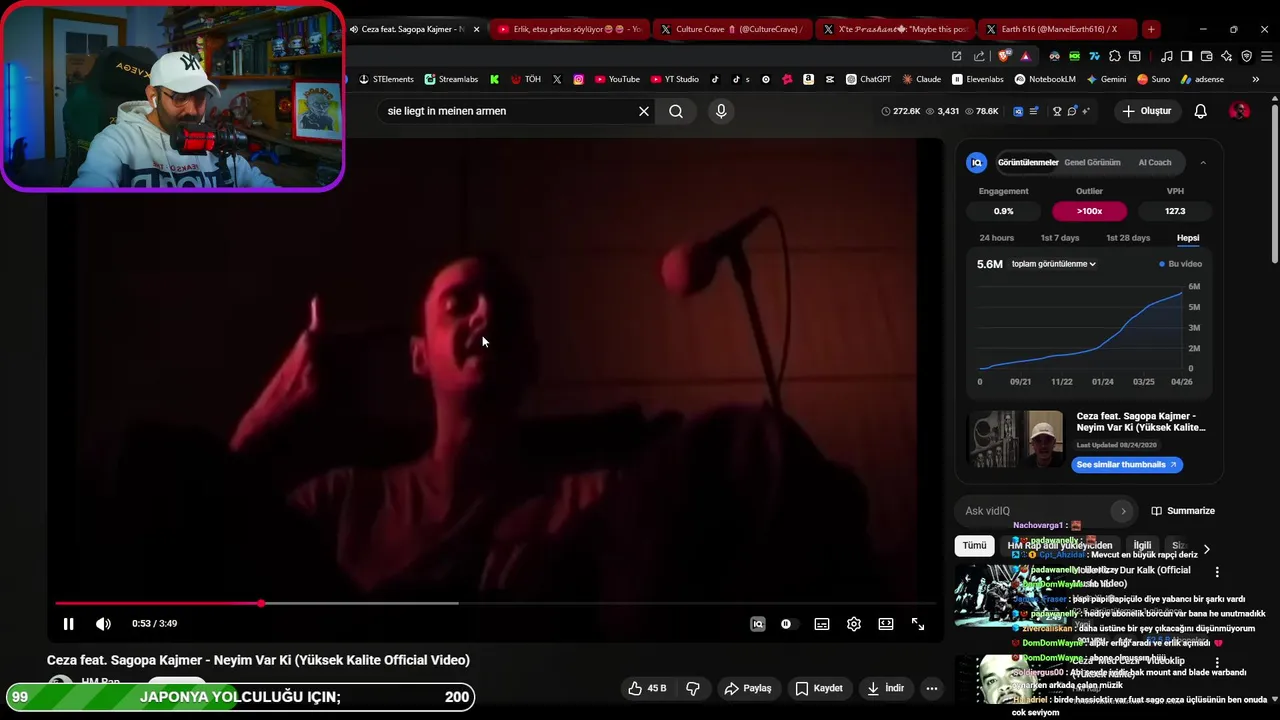This screenshot has width=1280, height=720.
Task: Open Oluştur create menu
Action: click(x=1146, y=111)
